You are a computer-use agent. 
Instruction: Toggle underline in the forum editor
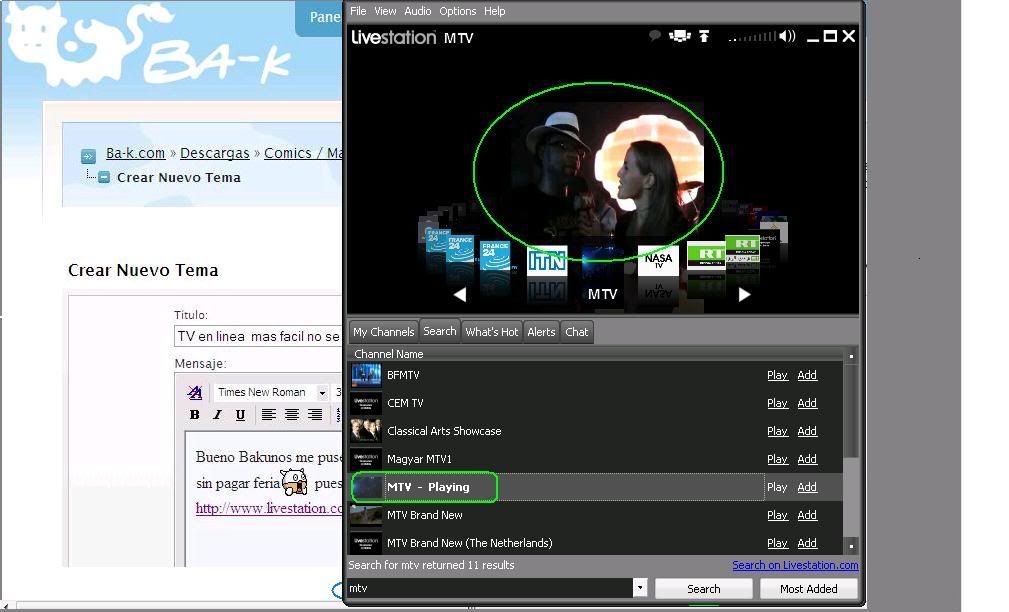(240, 415)
